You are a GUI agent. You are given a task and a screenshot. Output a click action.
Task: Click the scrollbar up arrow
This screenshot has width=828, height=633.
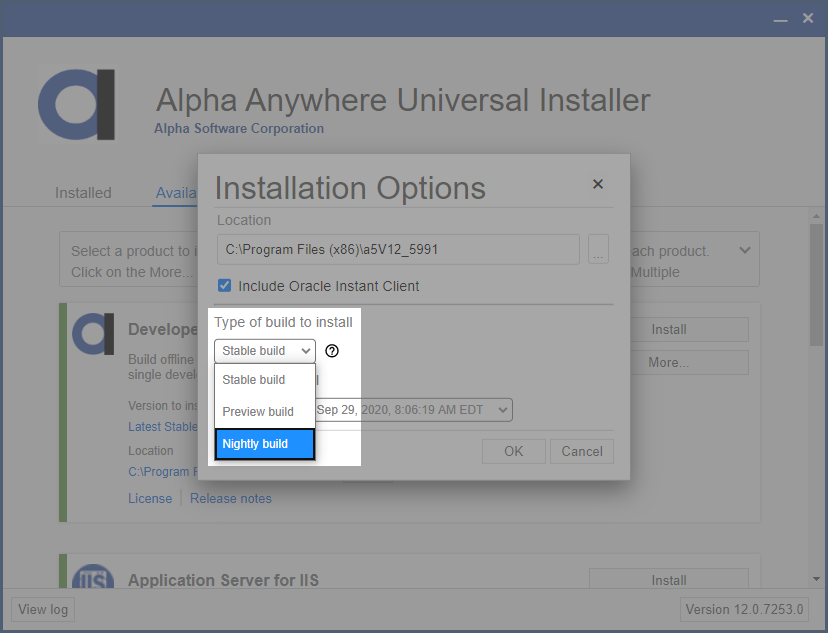coord(816,216)
